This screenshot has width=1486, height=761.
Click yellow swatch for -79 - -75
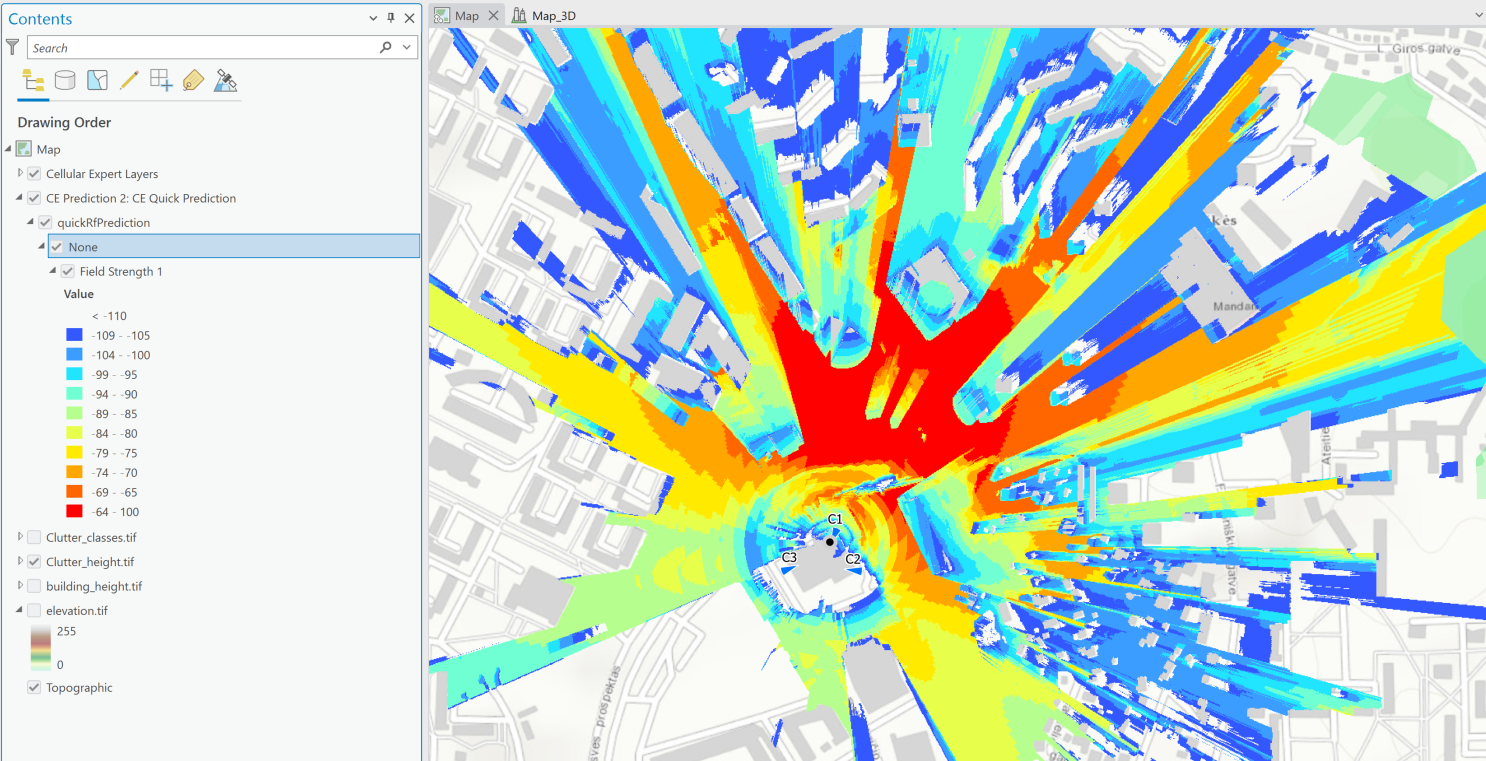point(74,453)
